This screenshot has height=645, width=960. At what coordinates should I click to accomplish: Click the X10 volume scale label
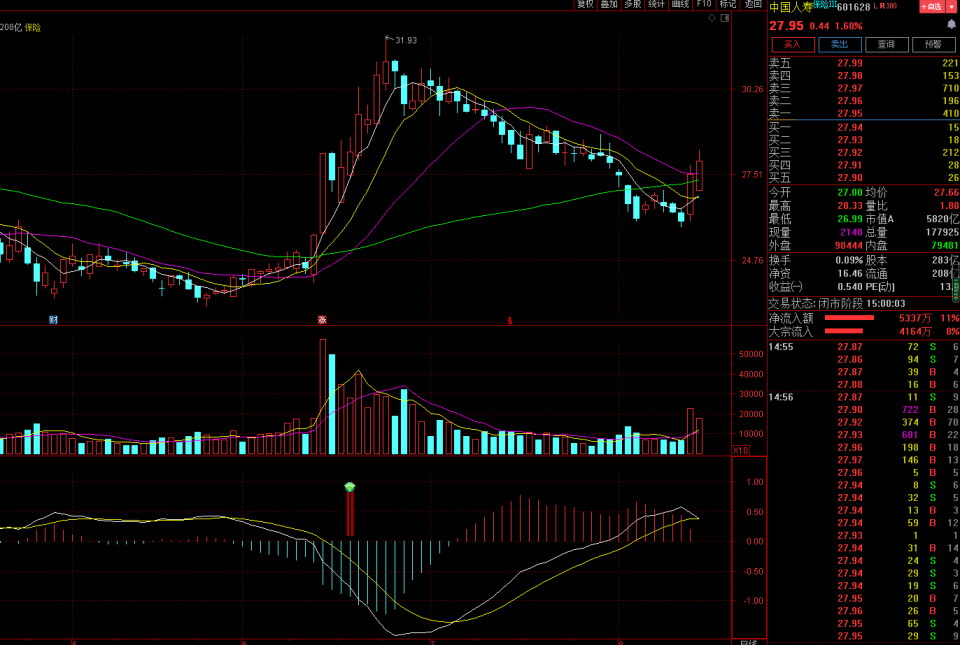tap(741, 450)
